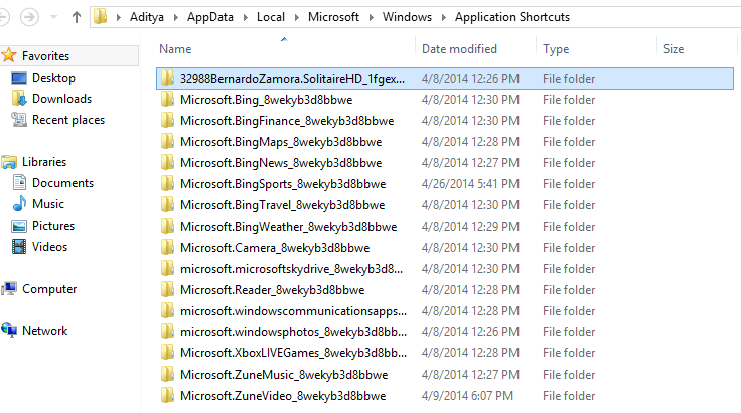Click the Forward navigation arrow

point(29,17)
